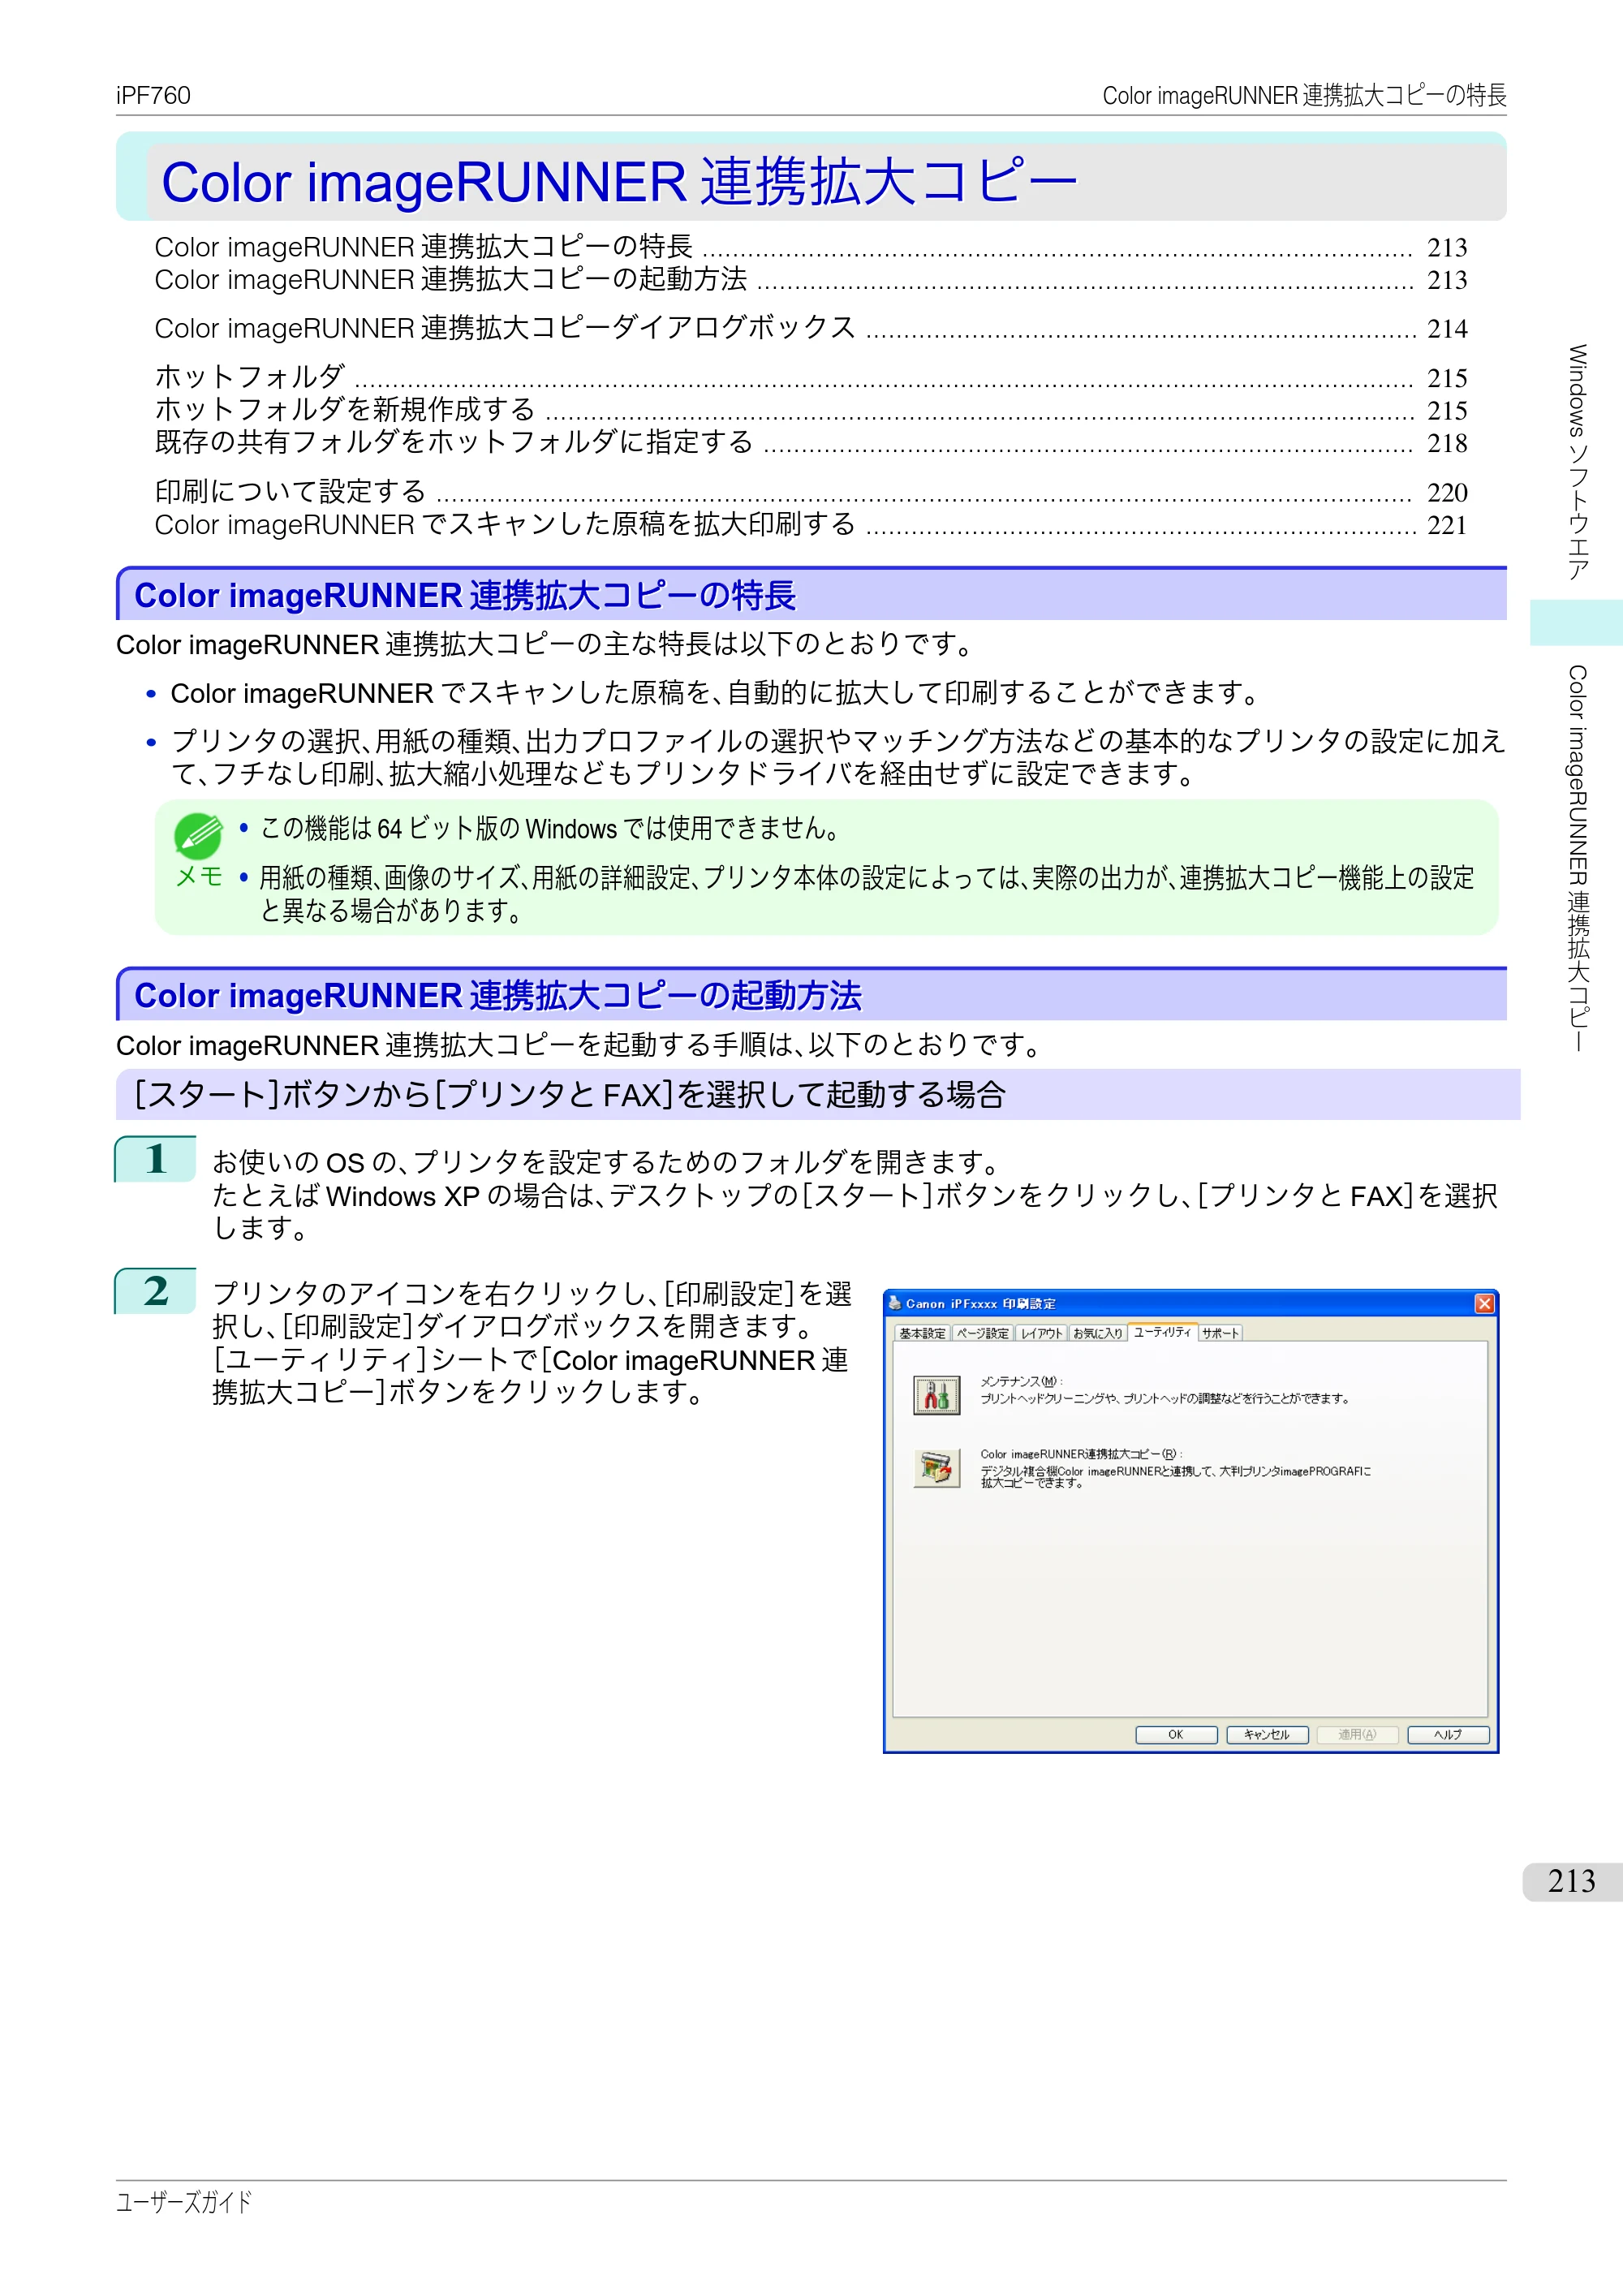Open contents entry '既存の共有フォルダをホットフォルダに指定する'
Viewport: 1623px width, 2296px height.
[810, 442]
